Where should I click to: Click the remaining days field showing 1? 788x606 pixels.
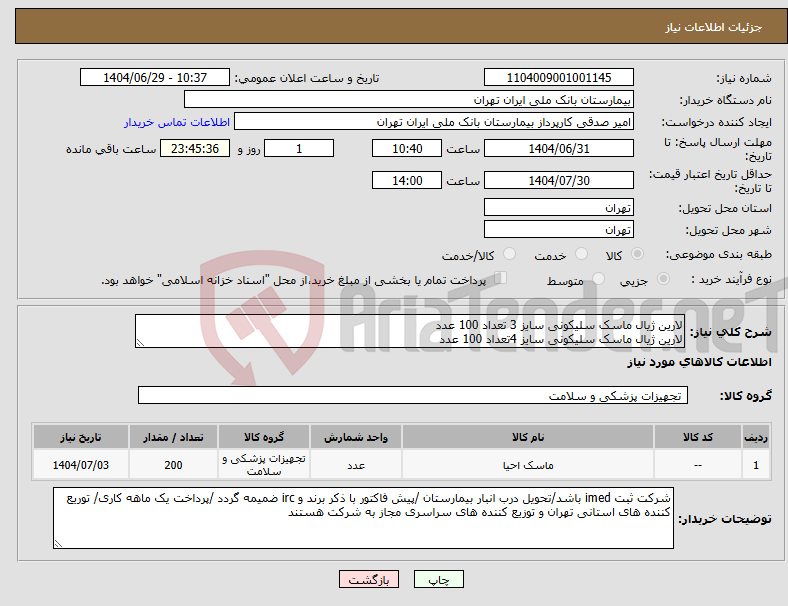click(x=299, y=148)
